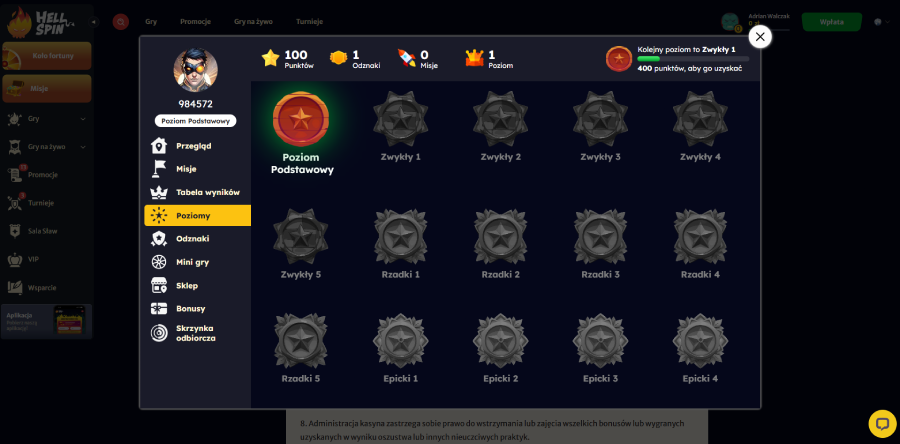
Task: Click the Odznaki shield badge icon
Action: 159,239
